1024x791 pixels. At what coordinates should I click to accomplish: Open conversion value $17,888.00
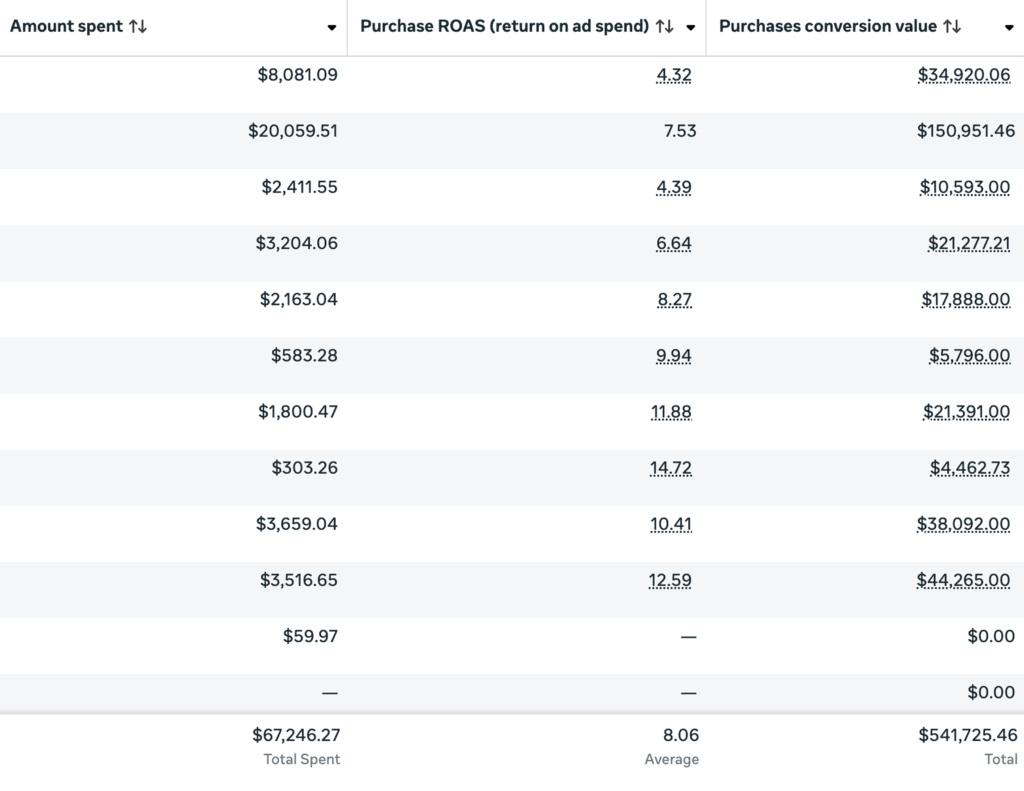click(x=966, y=299)
